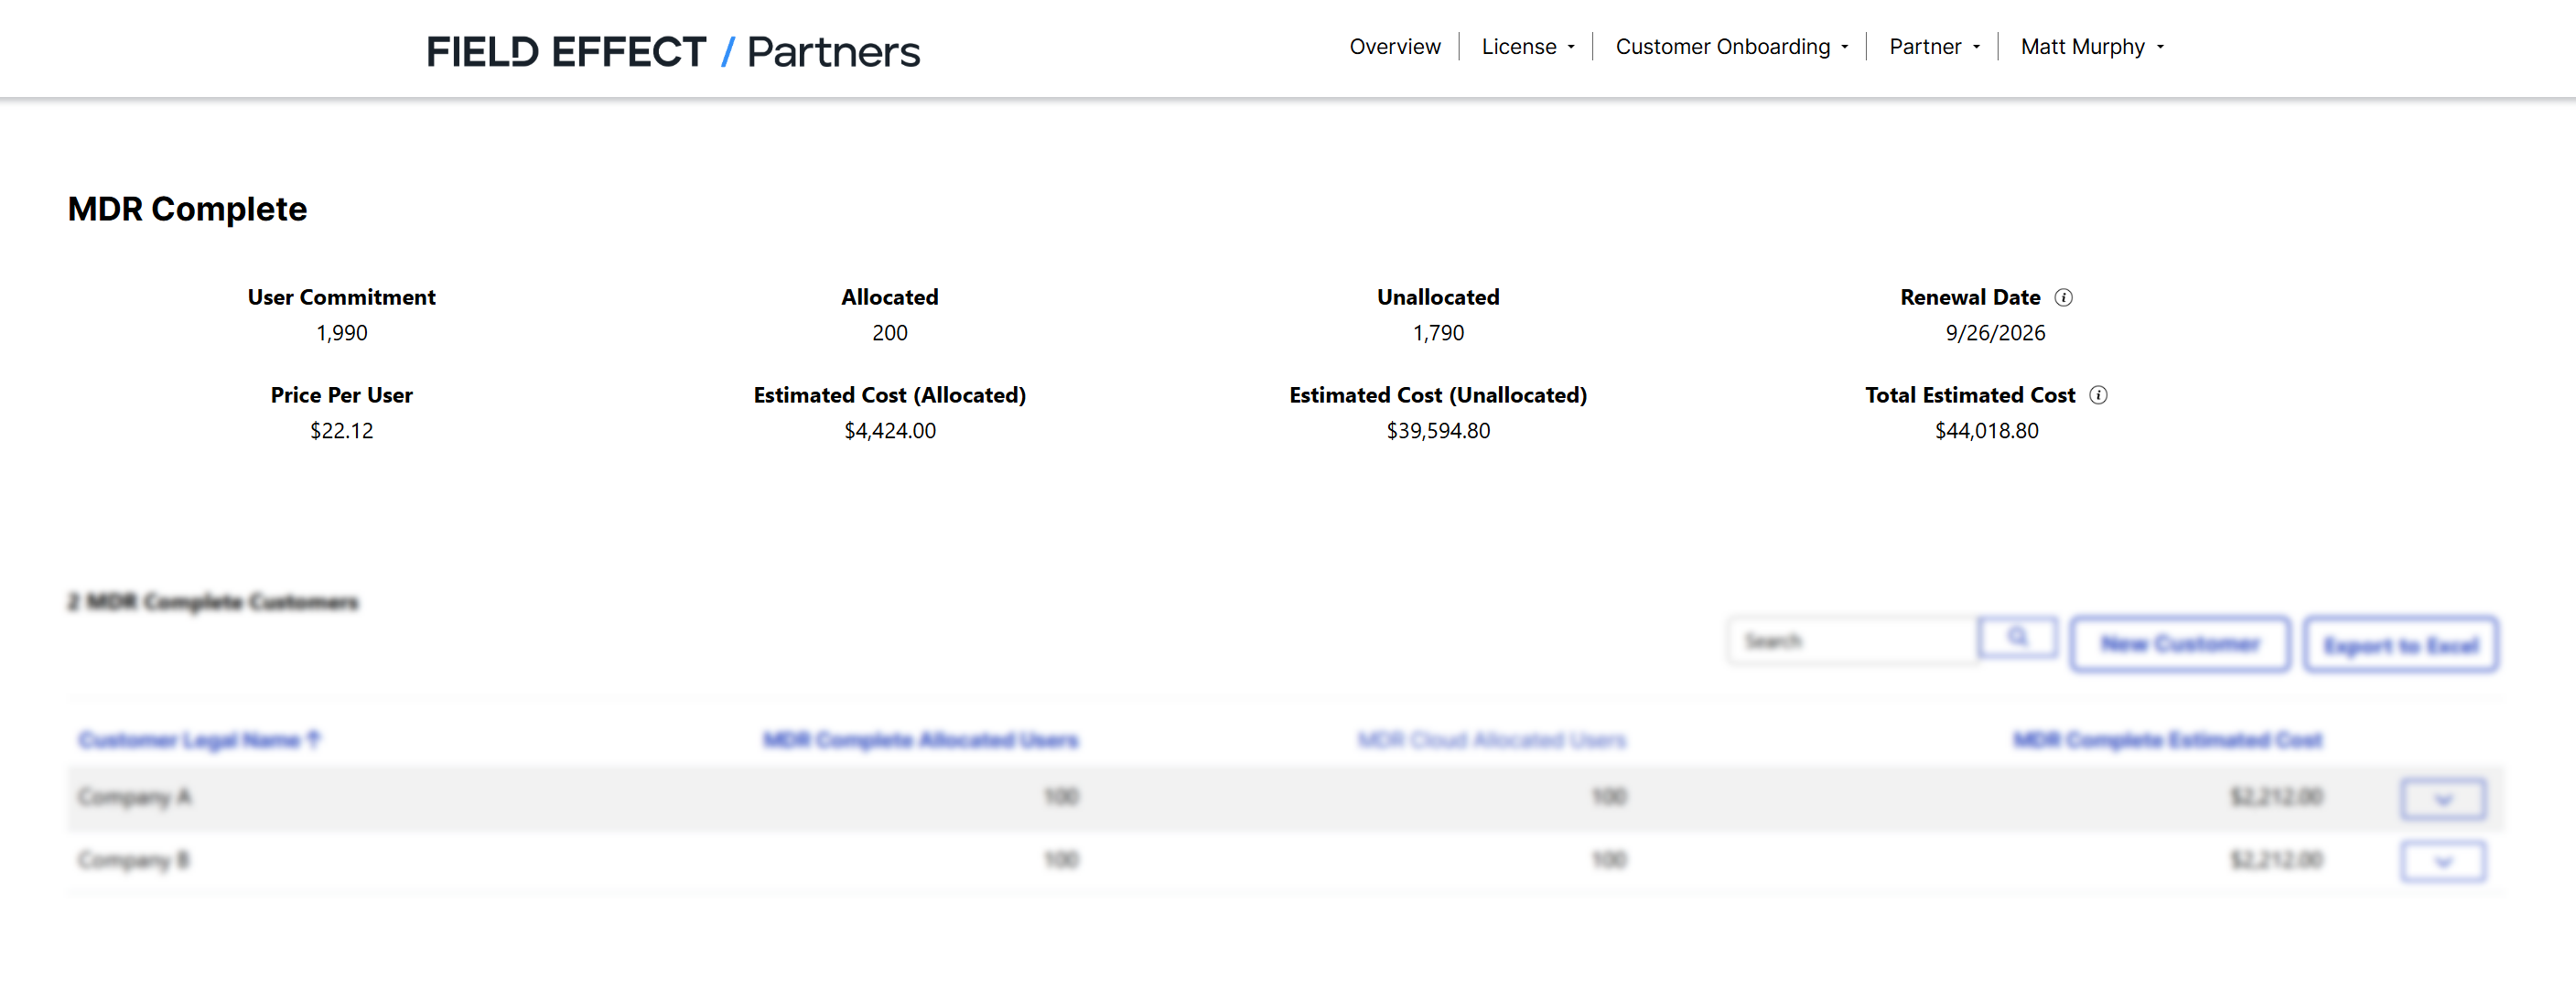Screen dimensions: 2576x1001
Task: Sort by MDR Complete Allocated Users column
Action: (x=920, y=740)
